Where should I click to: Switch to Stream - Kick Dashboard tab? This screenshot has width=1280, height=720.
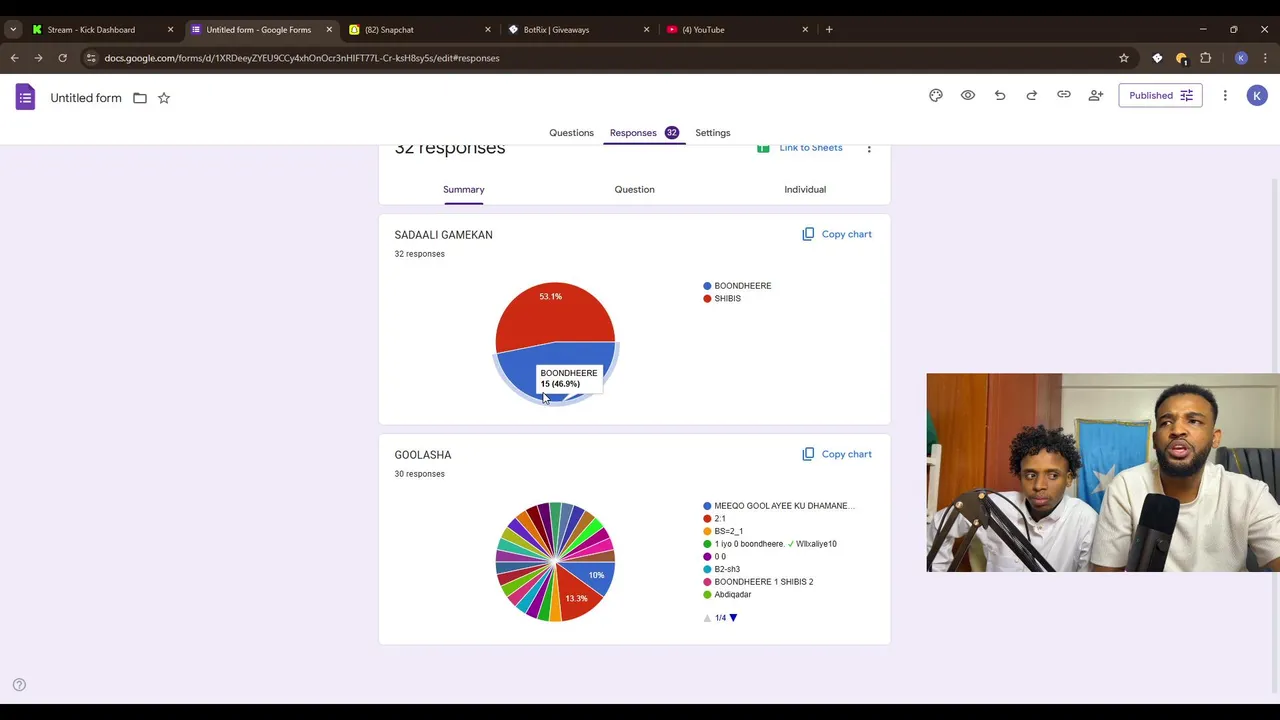pyautogui.click(x=91, y=30)
